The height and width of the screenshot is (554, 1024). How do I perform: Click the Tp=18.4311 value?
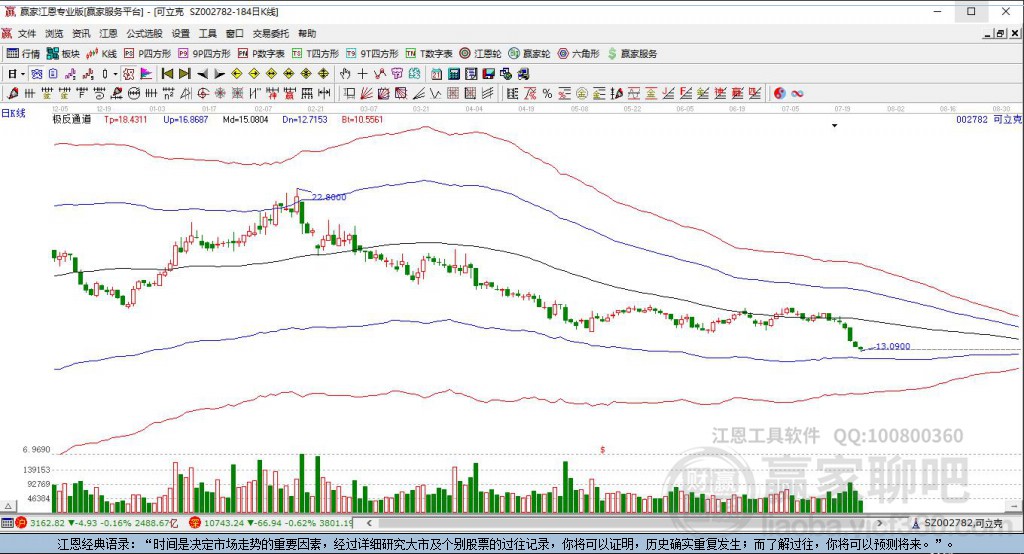click(125, 120)
